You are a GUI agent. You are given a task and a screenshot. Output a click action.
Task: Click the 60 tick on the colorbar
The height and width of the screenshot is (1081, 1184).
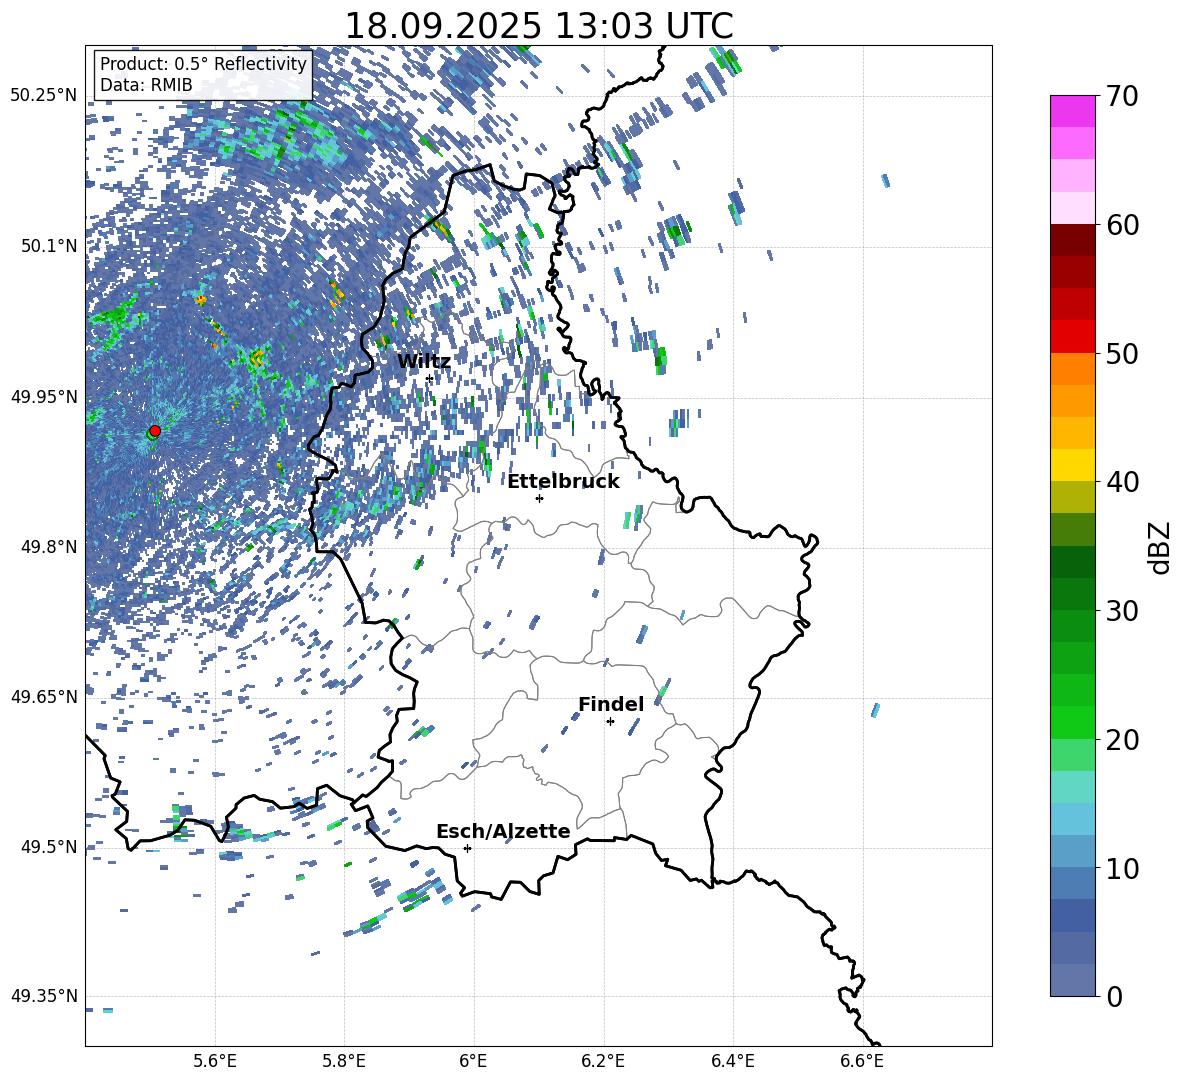point(1123,225)
